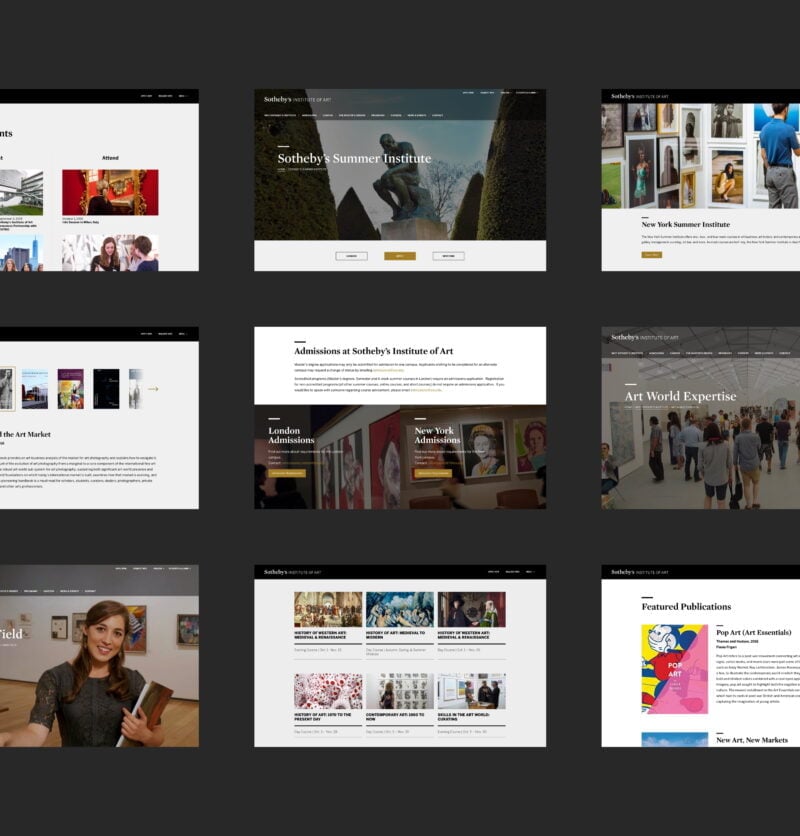Image resolution: width=800 pixels, height=836 pixels.
Task: Click the gold carousel arrow beside the book covers
Action: [153, 389]
